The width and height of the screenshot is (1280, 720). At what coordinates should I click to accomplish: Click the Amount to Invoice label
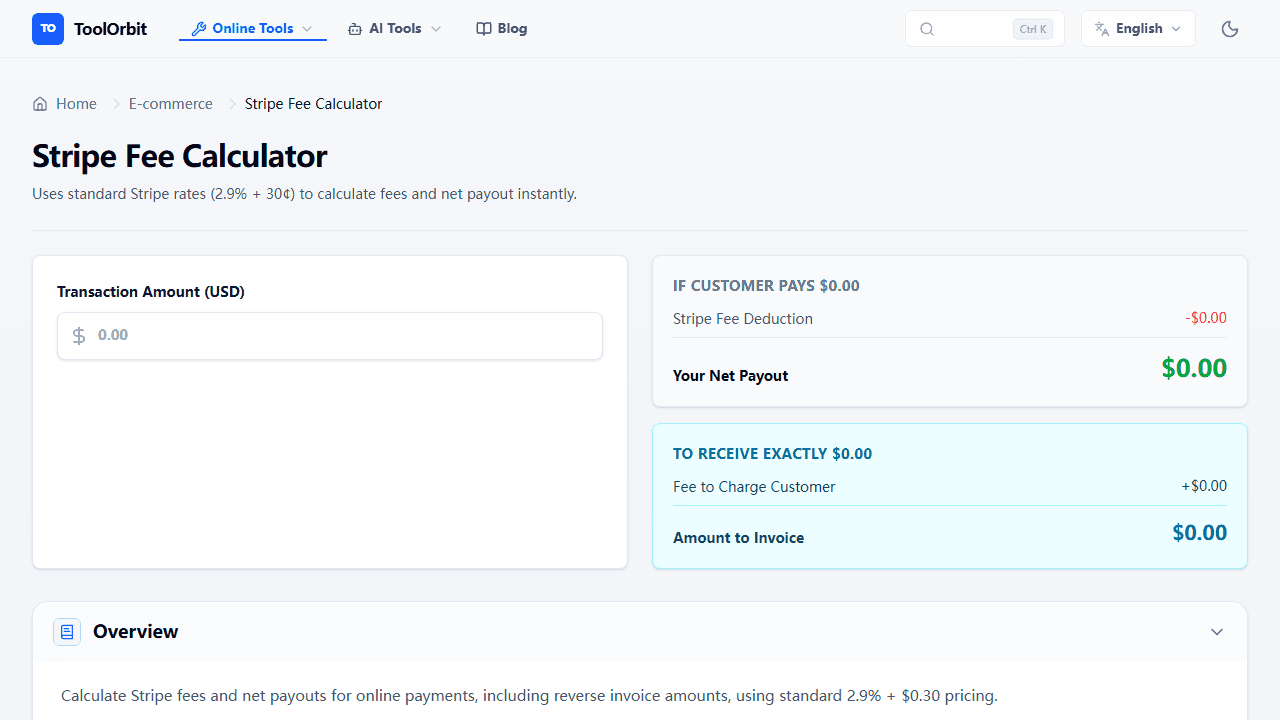tap(738, 538)
